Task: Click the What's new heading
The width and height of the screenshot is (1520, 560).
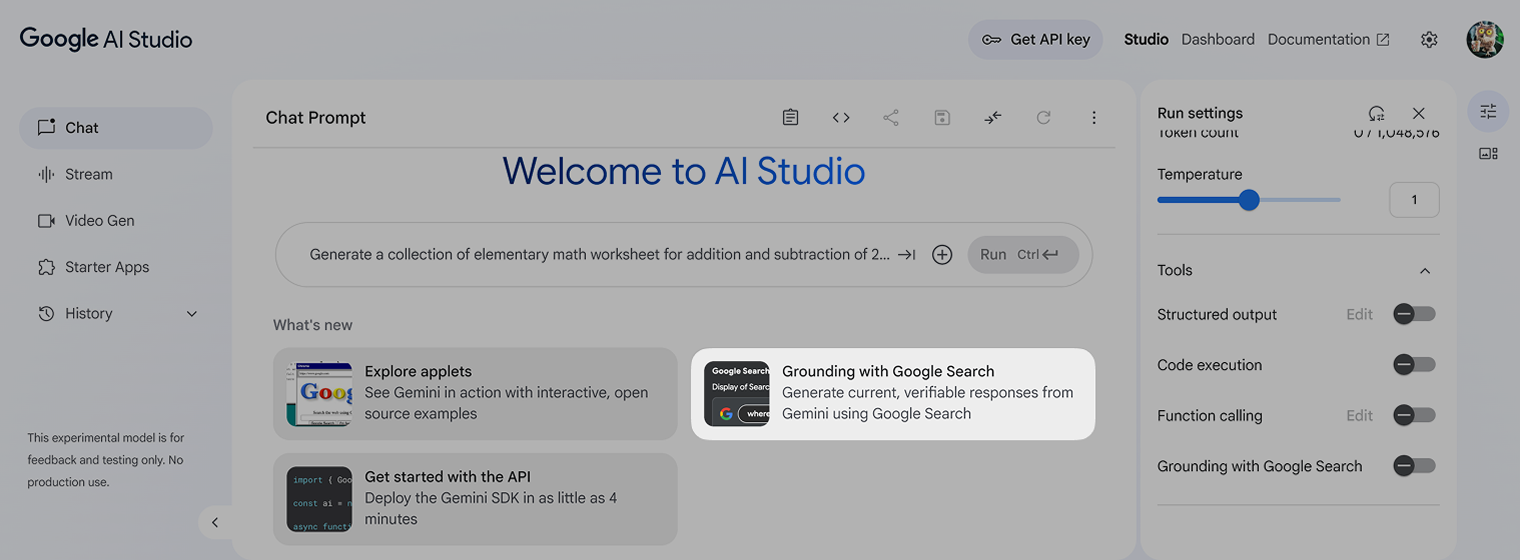Action: pyautogui.click(x=313, y=325)
